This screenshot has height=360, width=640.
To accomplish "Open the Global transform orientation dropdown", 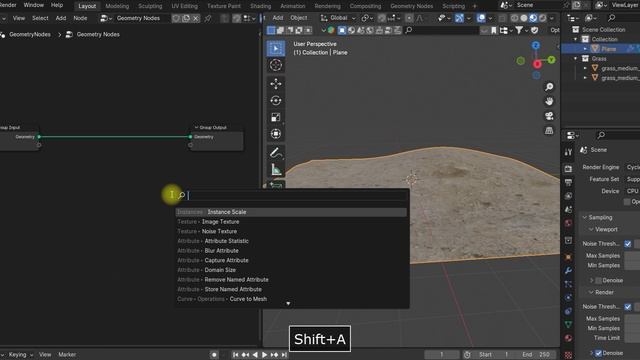I will click(x=338, y=18).
